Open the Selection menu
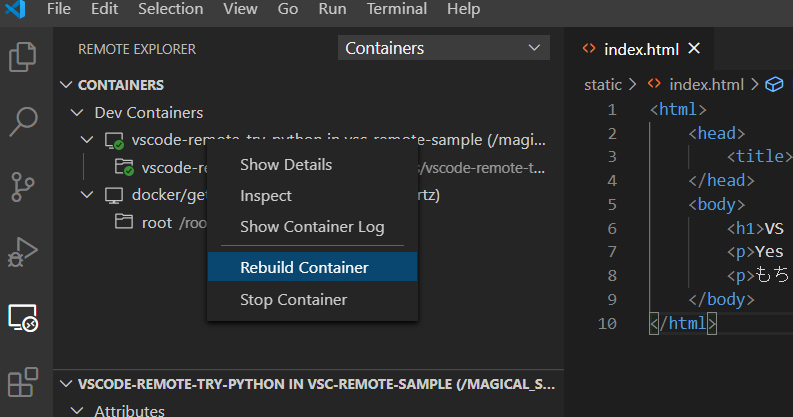 [x=171, y=9]
